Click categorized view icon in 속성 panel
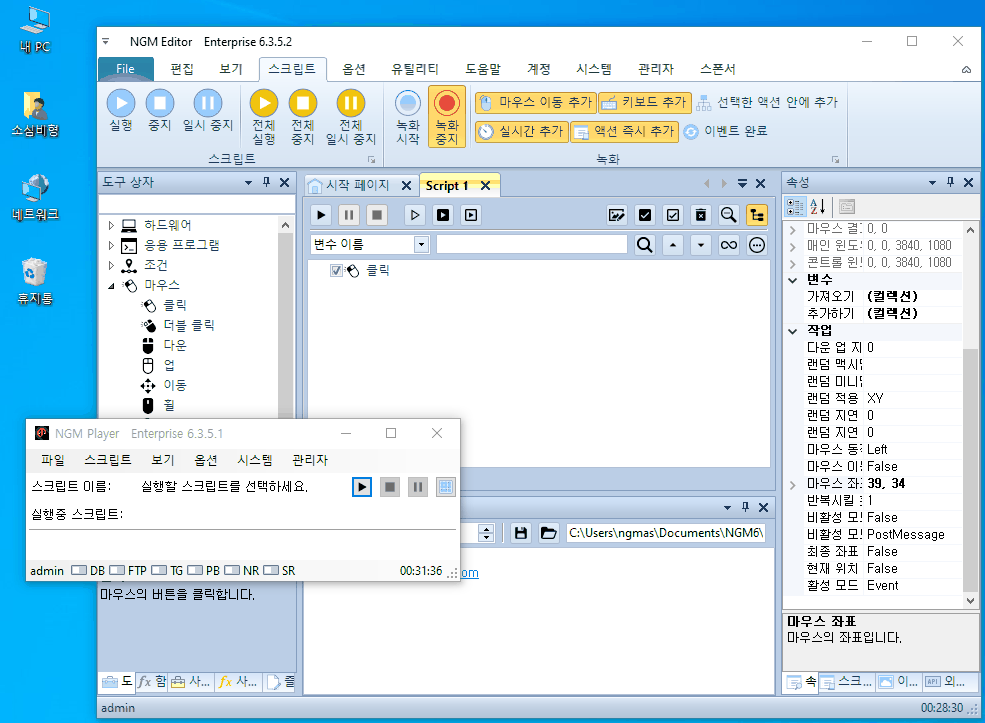Image resolution: width=985 pixels, height=723 pixels. [795, 206]
